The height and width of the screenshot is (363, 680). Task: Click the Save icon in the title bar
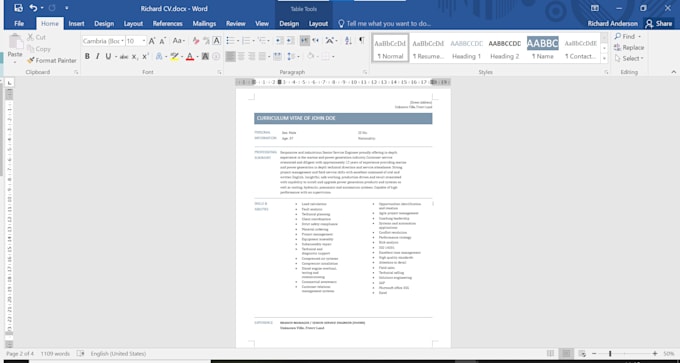tap(18, 8)
